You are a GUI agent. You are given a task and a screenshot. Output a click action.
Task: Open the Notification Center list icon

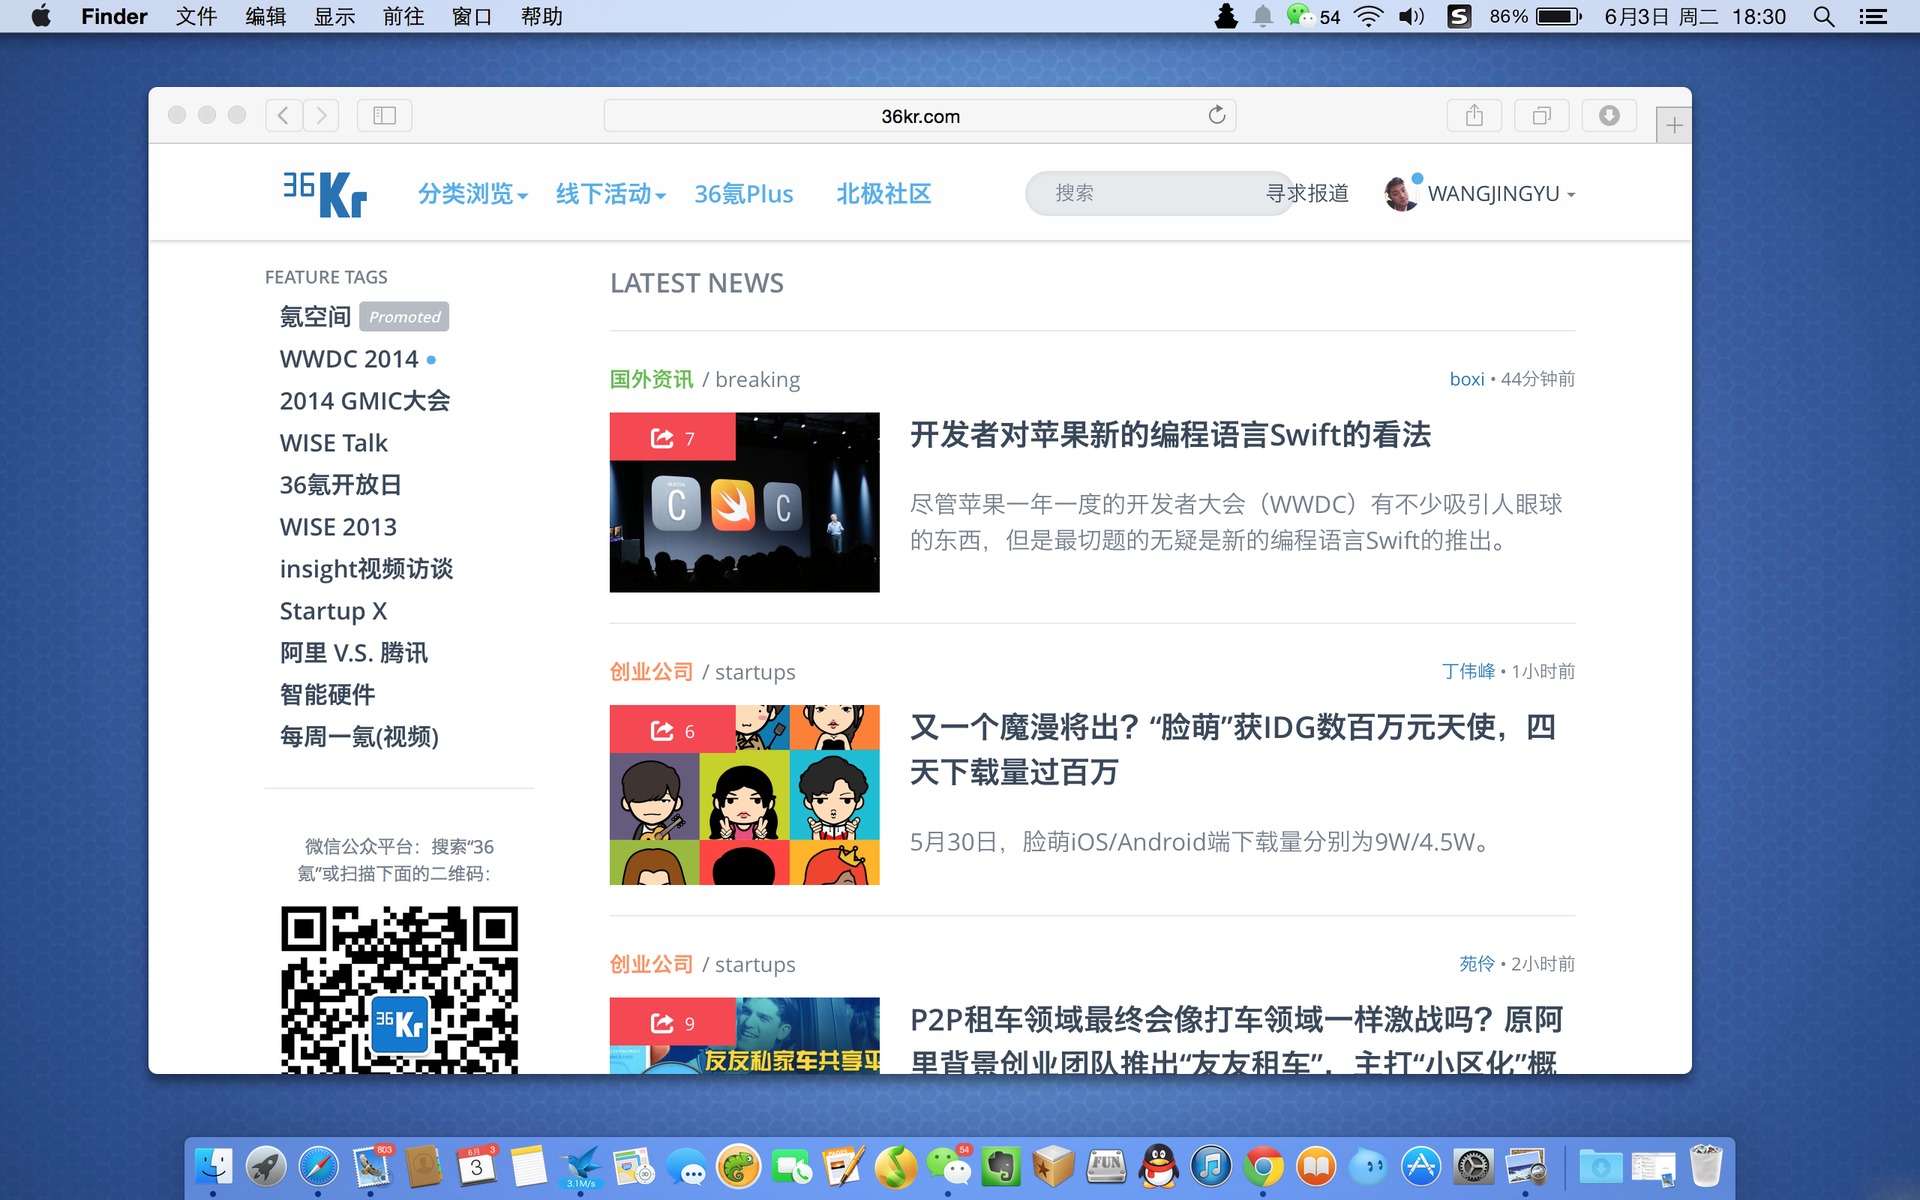point(1873,16)
